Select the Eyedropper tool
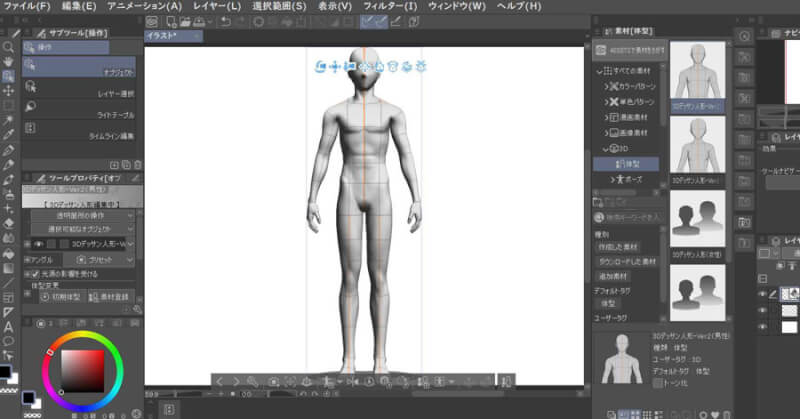Screen dimensions: 800x419 (x=8, y=135)
